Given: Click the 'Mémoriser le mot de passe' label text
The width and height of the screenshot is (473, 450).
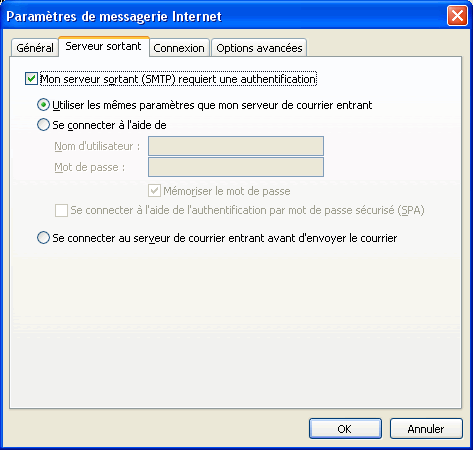Looking at the screenshot, I should pyautogui.click(x=227, y=191).
